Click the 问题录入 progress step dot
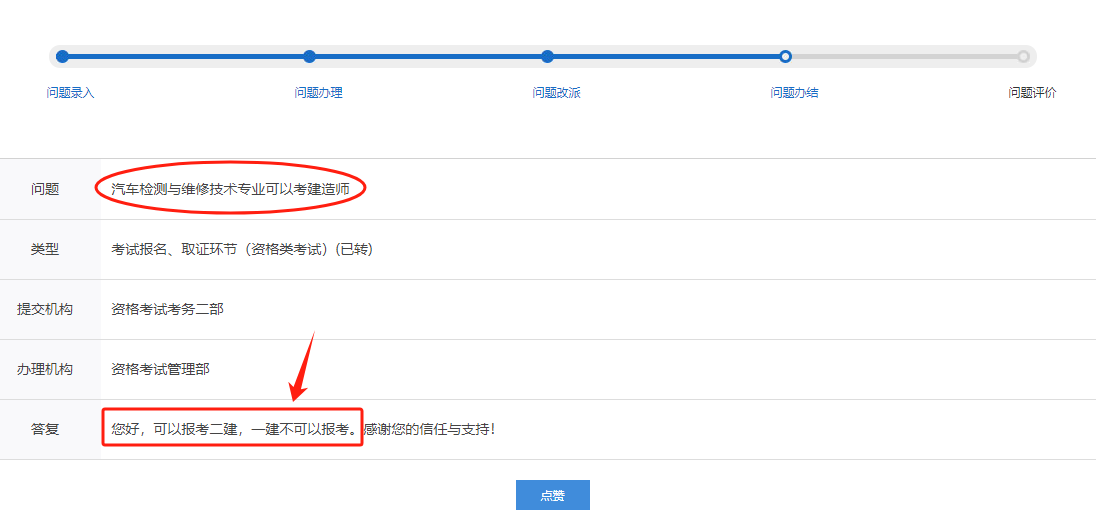 (62, 57)
